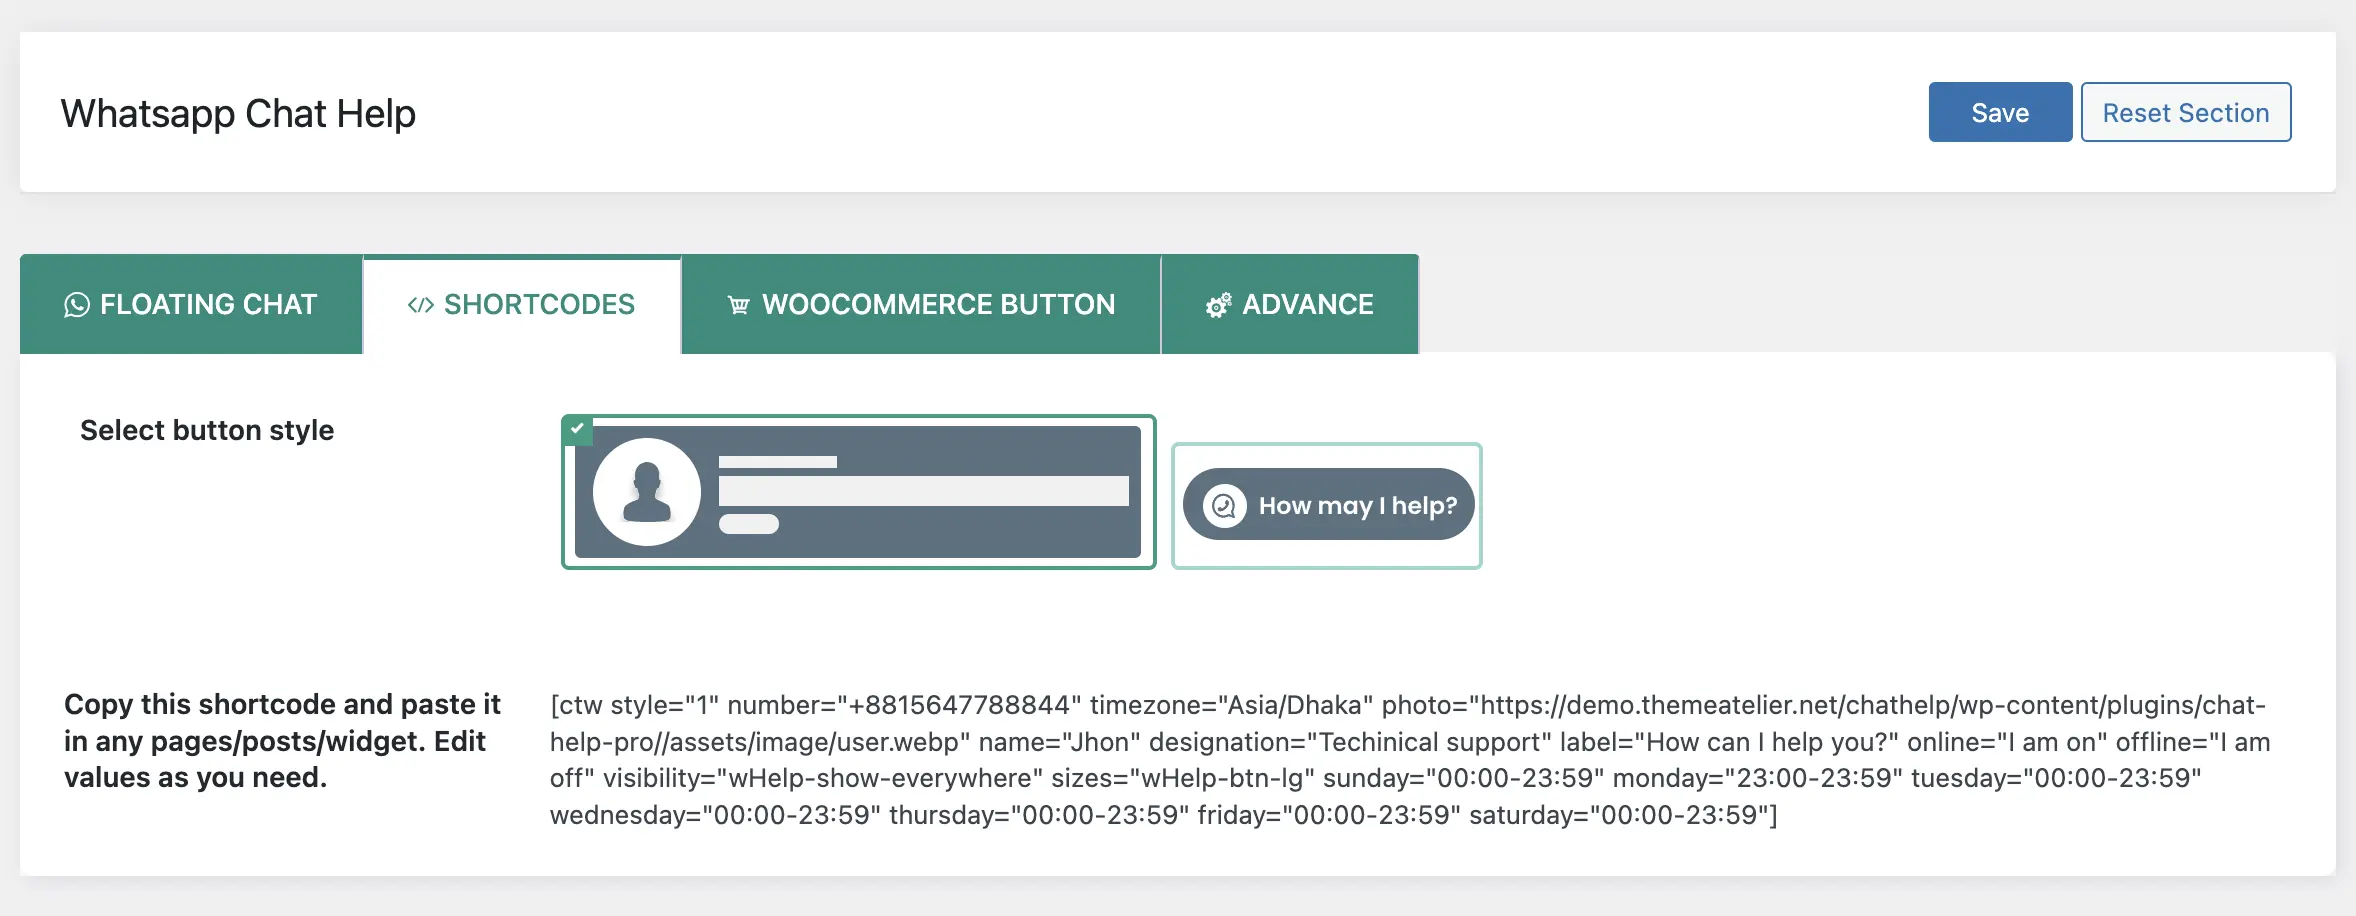This screenshot has height=916, width=2356.
Task: Click the code brackets icon beside Shortcodes
Action: click(420, 305)
